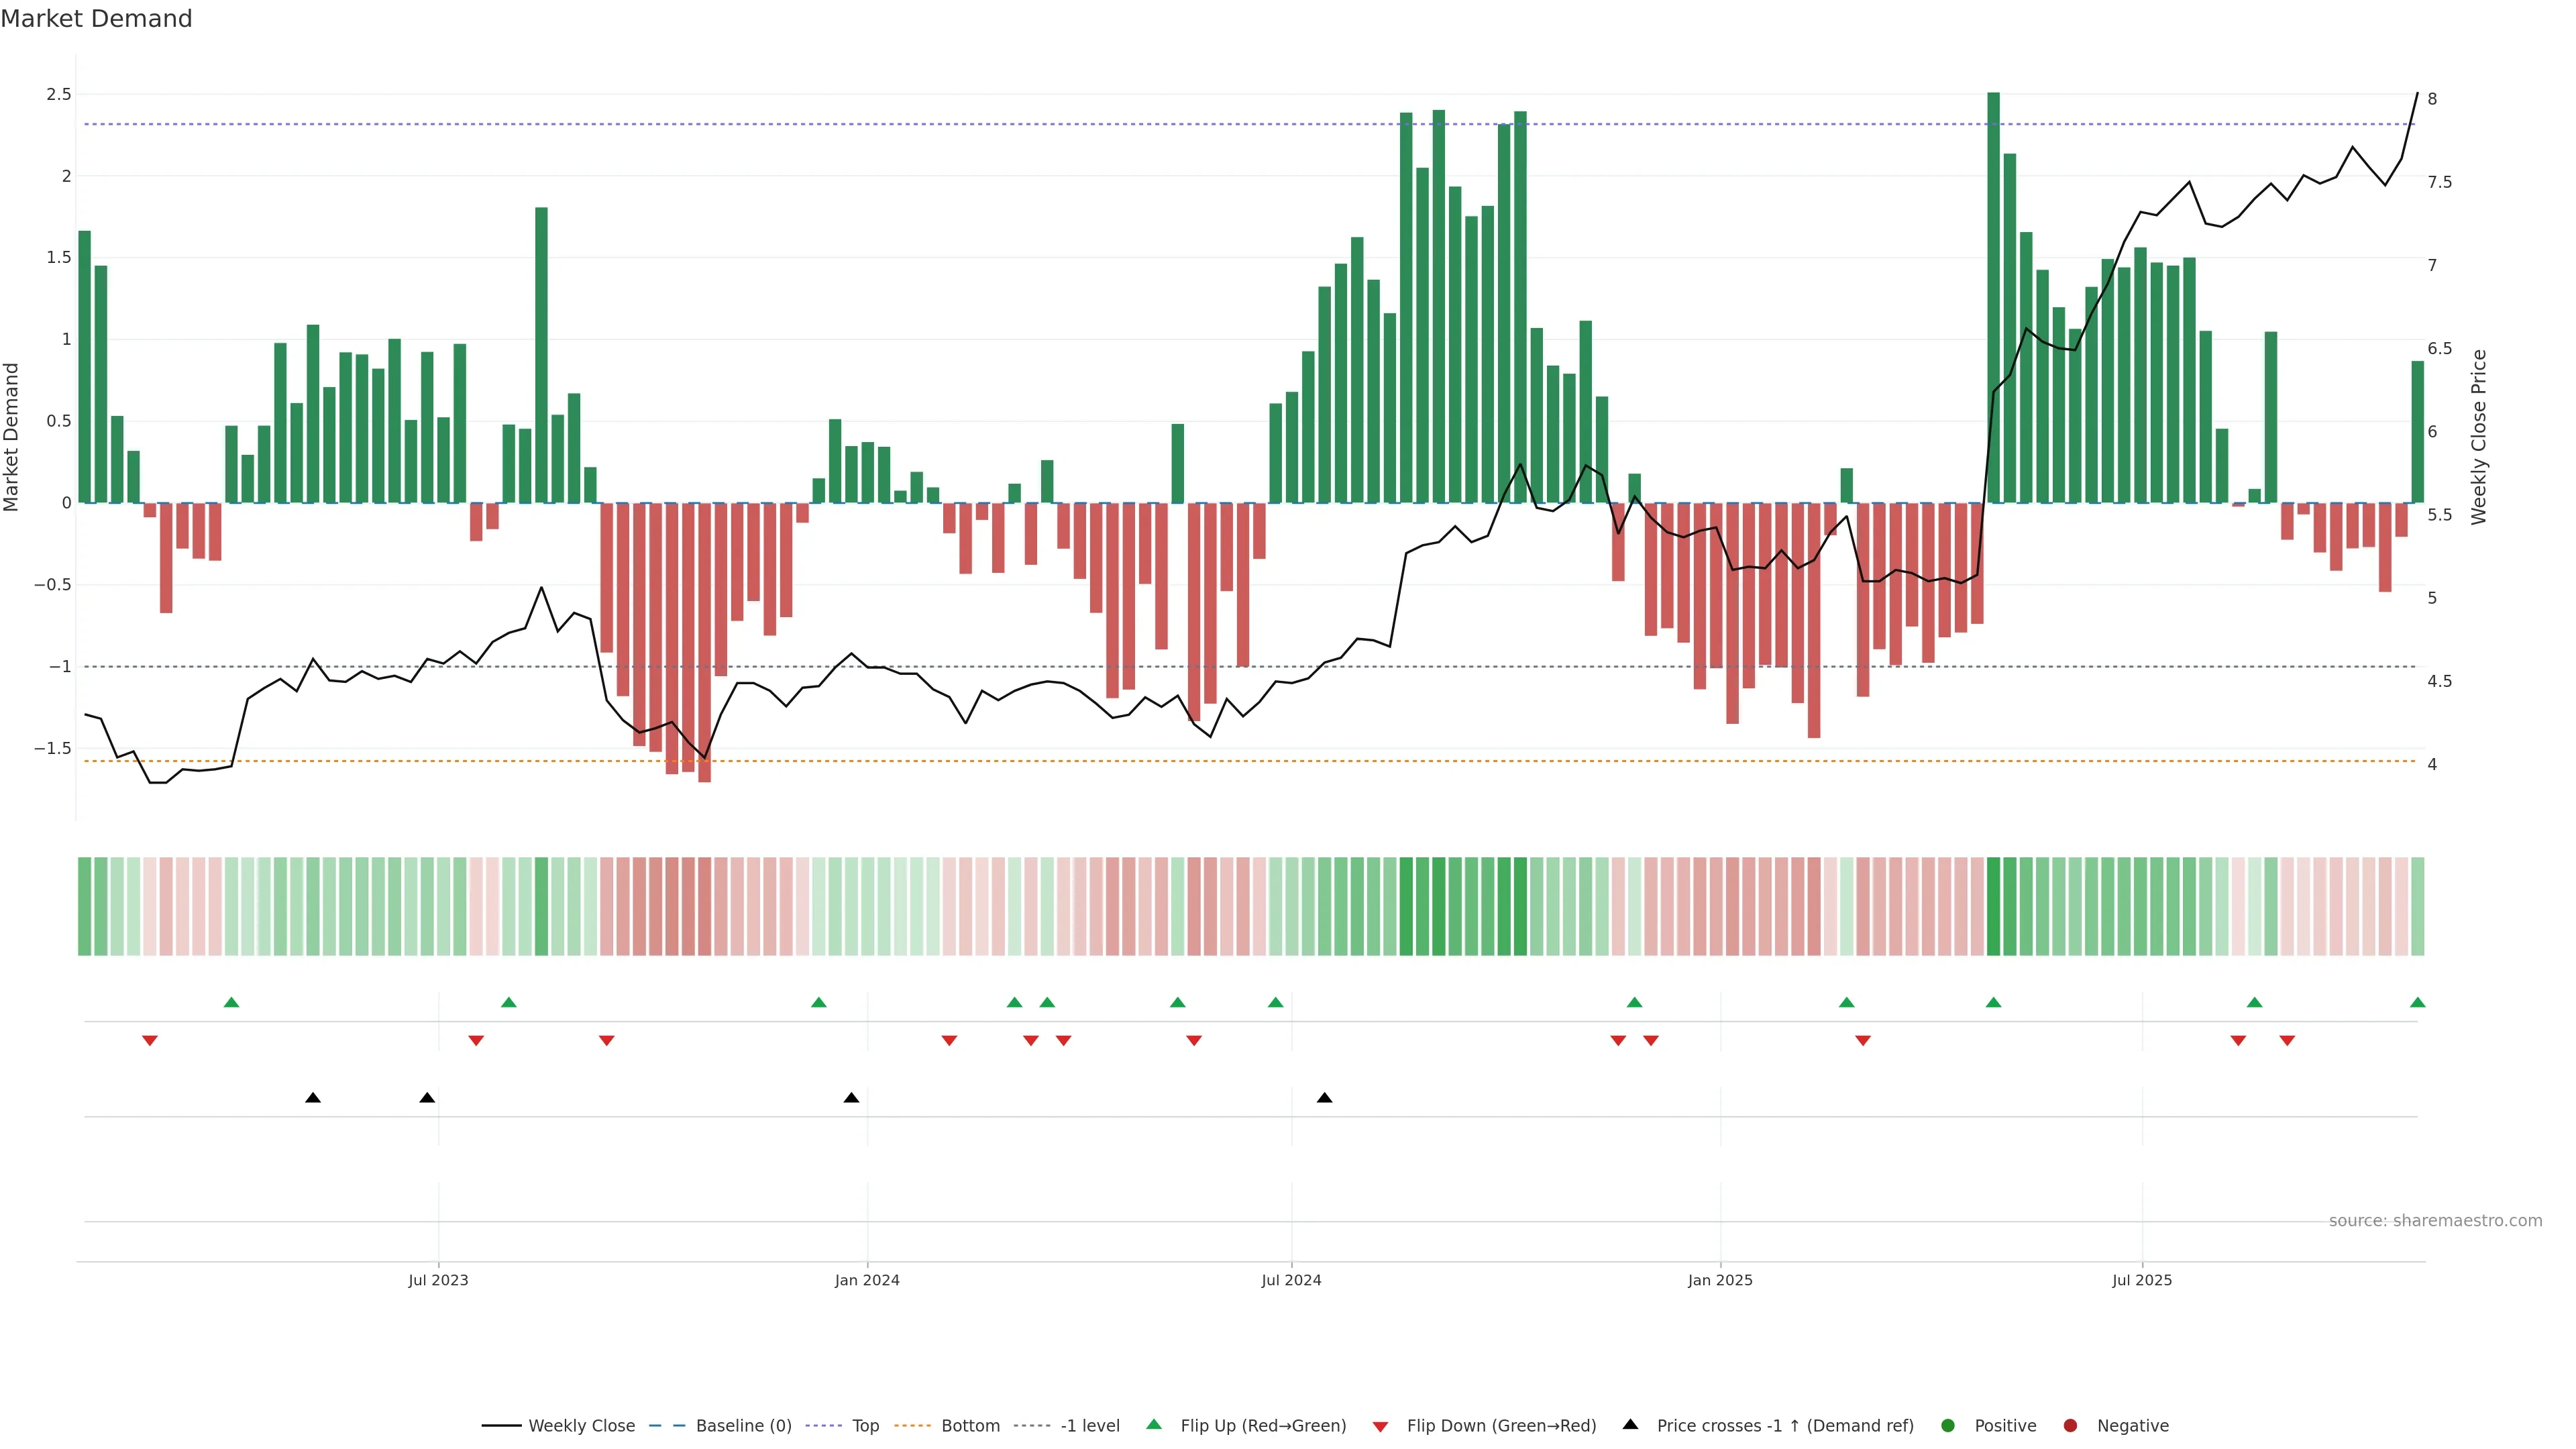Hide the Top dotted line legend item
Viewport: 2576px width, 1449px height.
pos(865,1425)
